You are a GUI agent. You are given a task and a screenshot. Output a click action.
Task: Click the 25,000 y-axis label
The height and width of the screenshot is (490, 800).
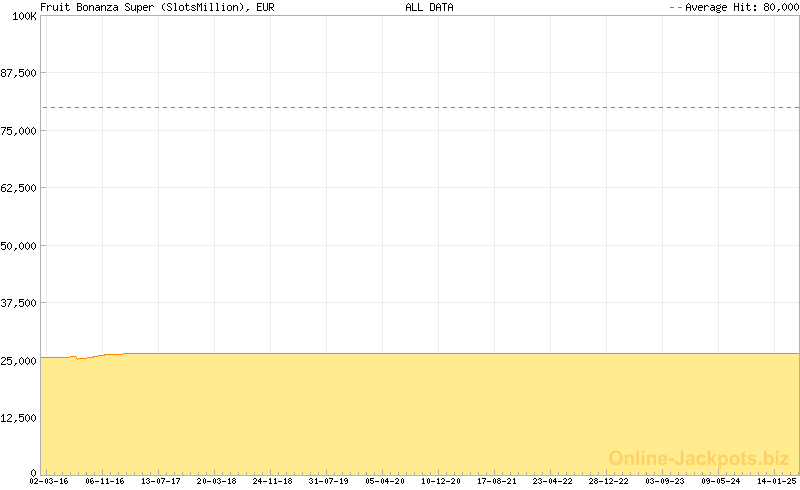click(19, 360)
